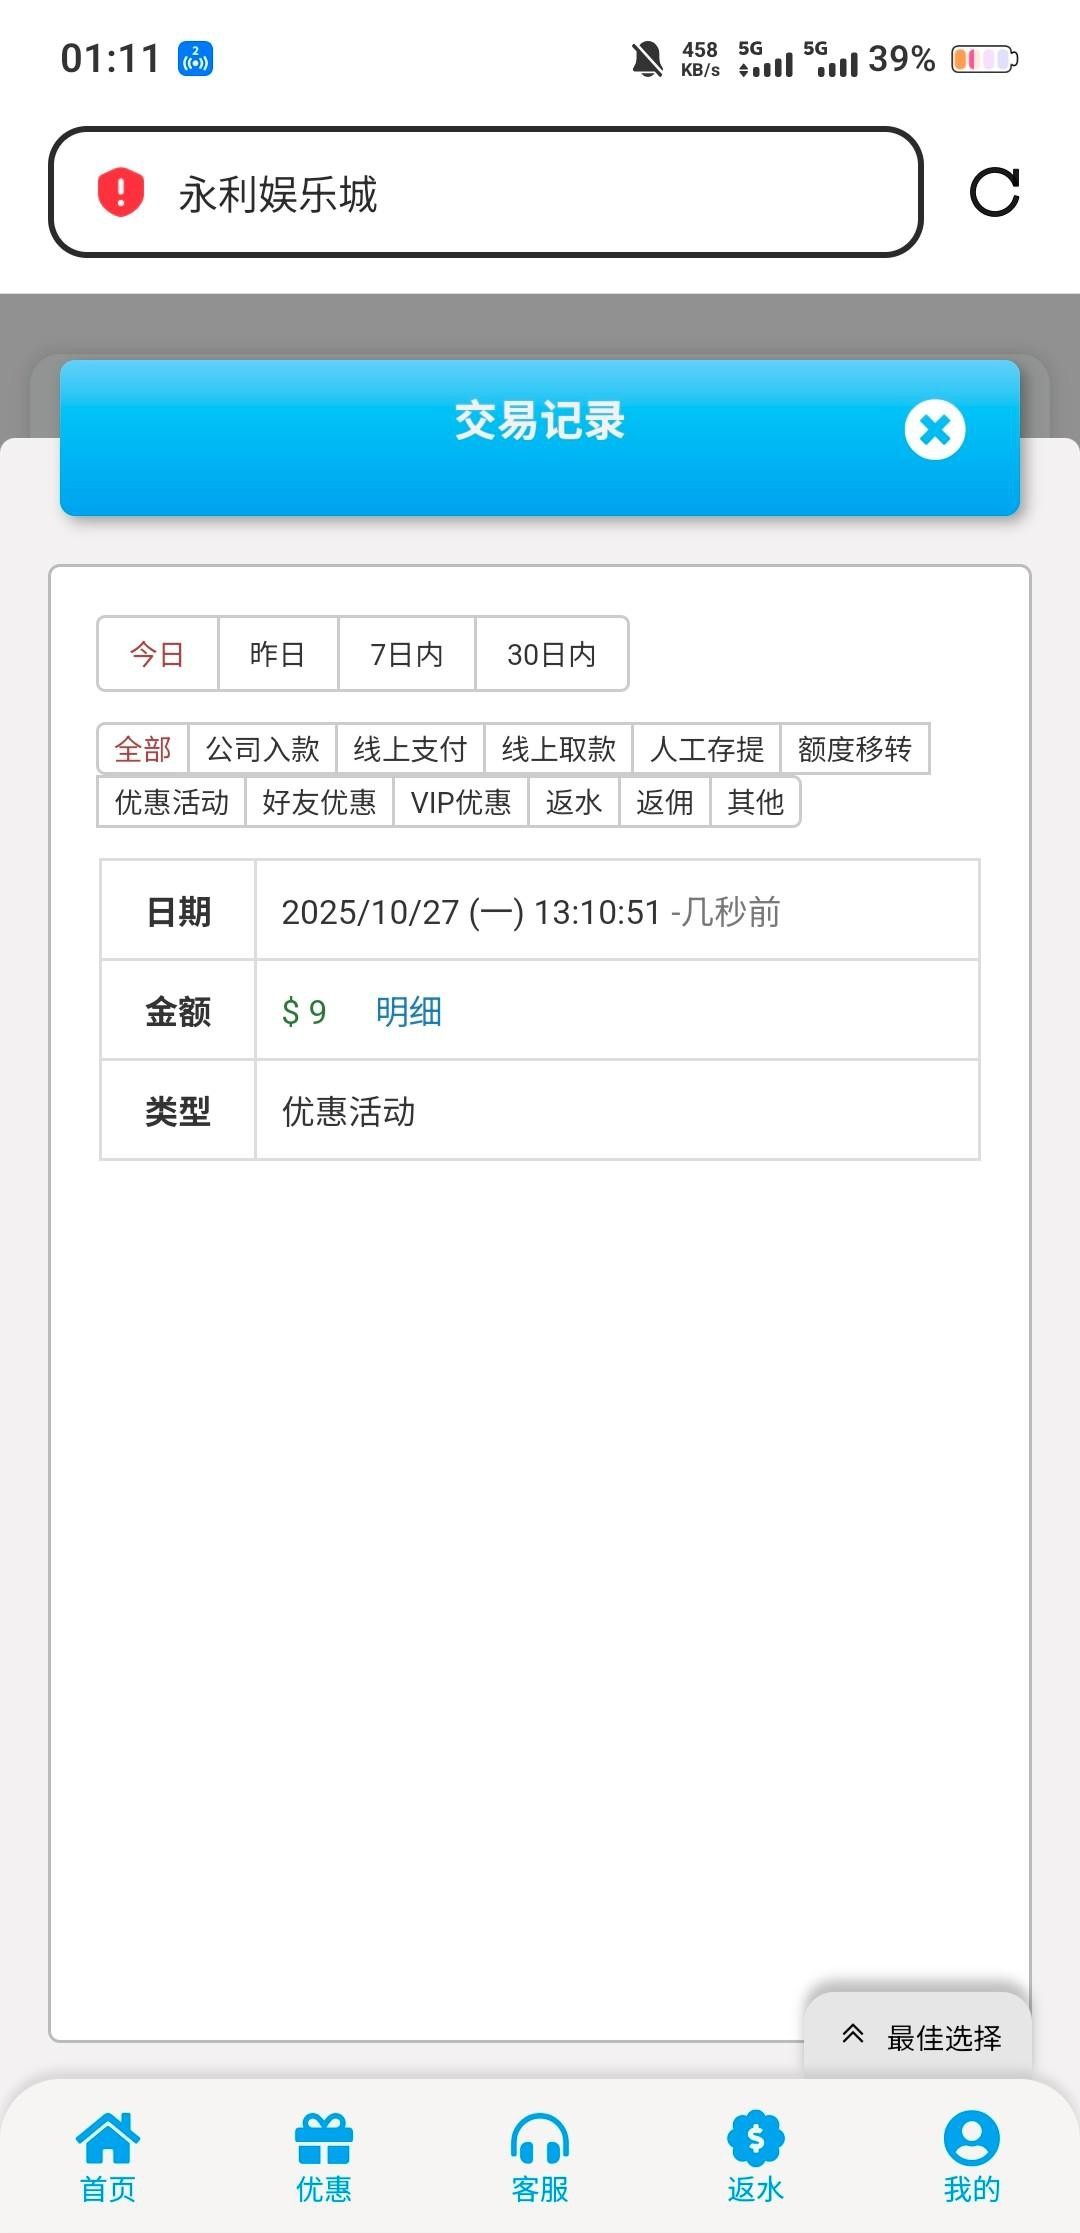Tap the red security shield icon
Viewport: 1080px width, 2233px height.
pos(121,192)
